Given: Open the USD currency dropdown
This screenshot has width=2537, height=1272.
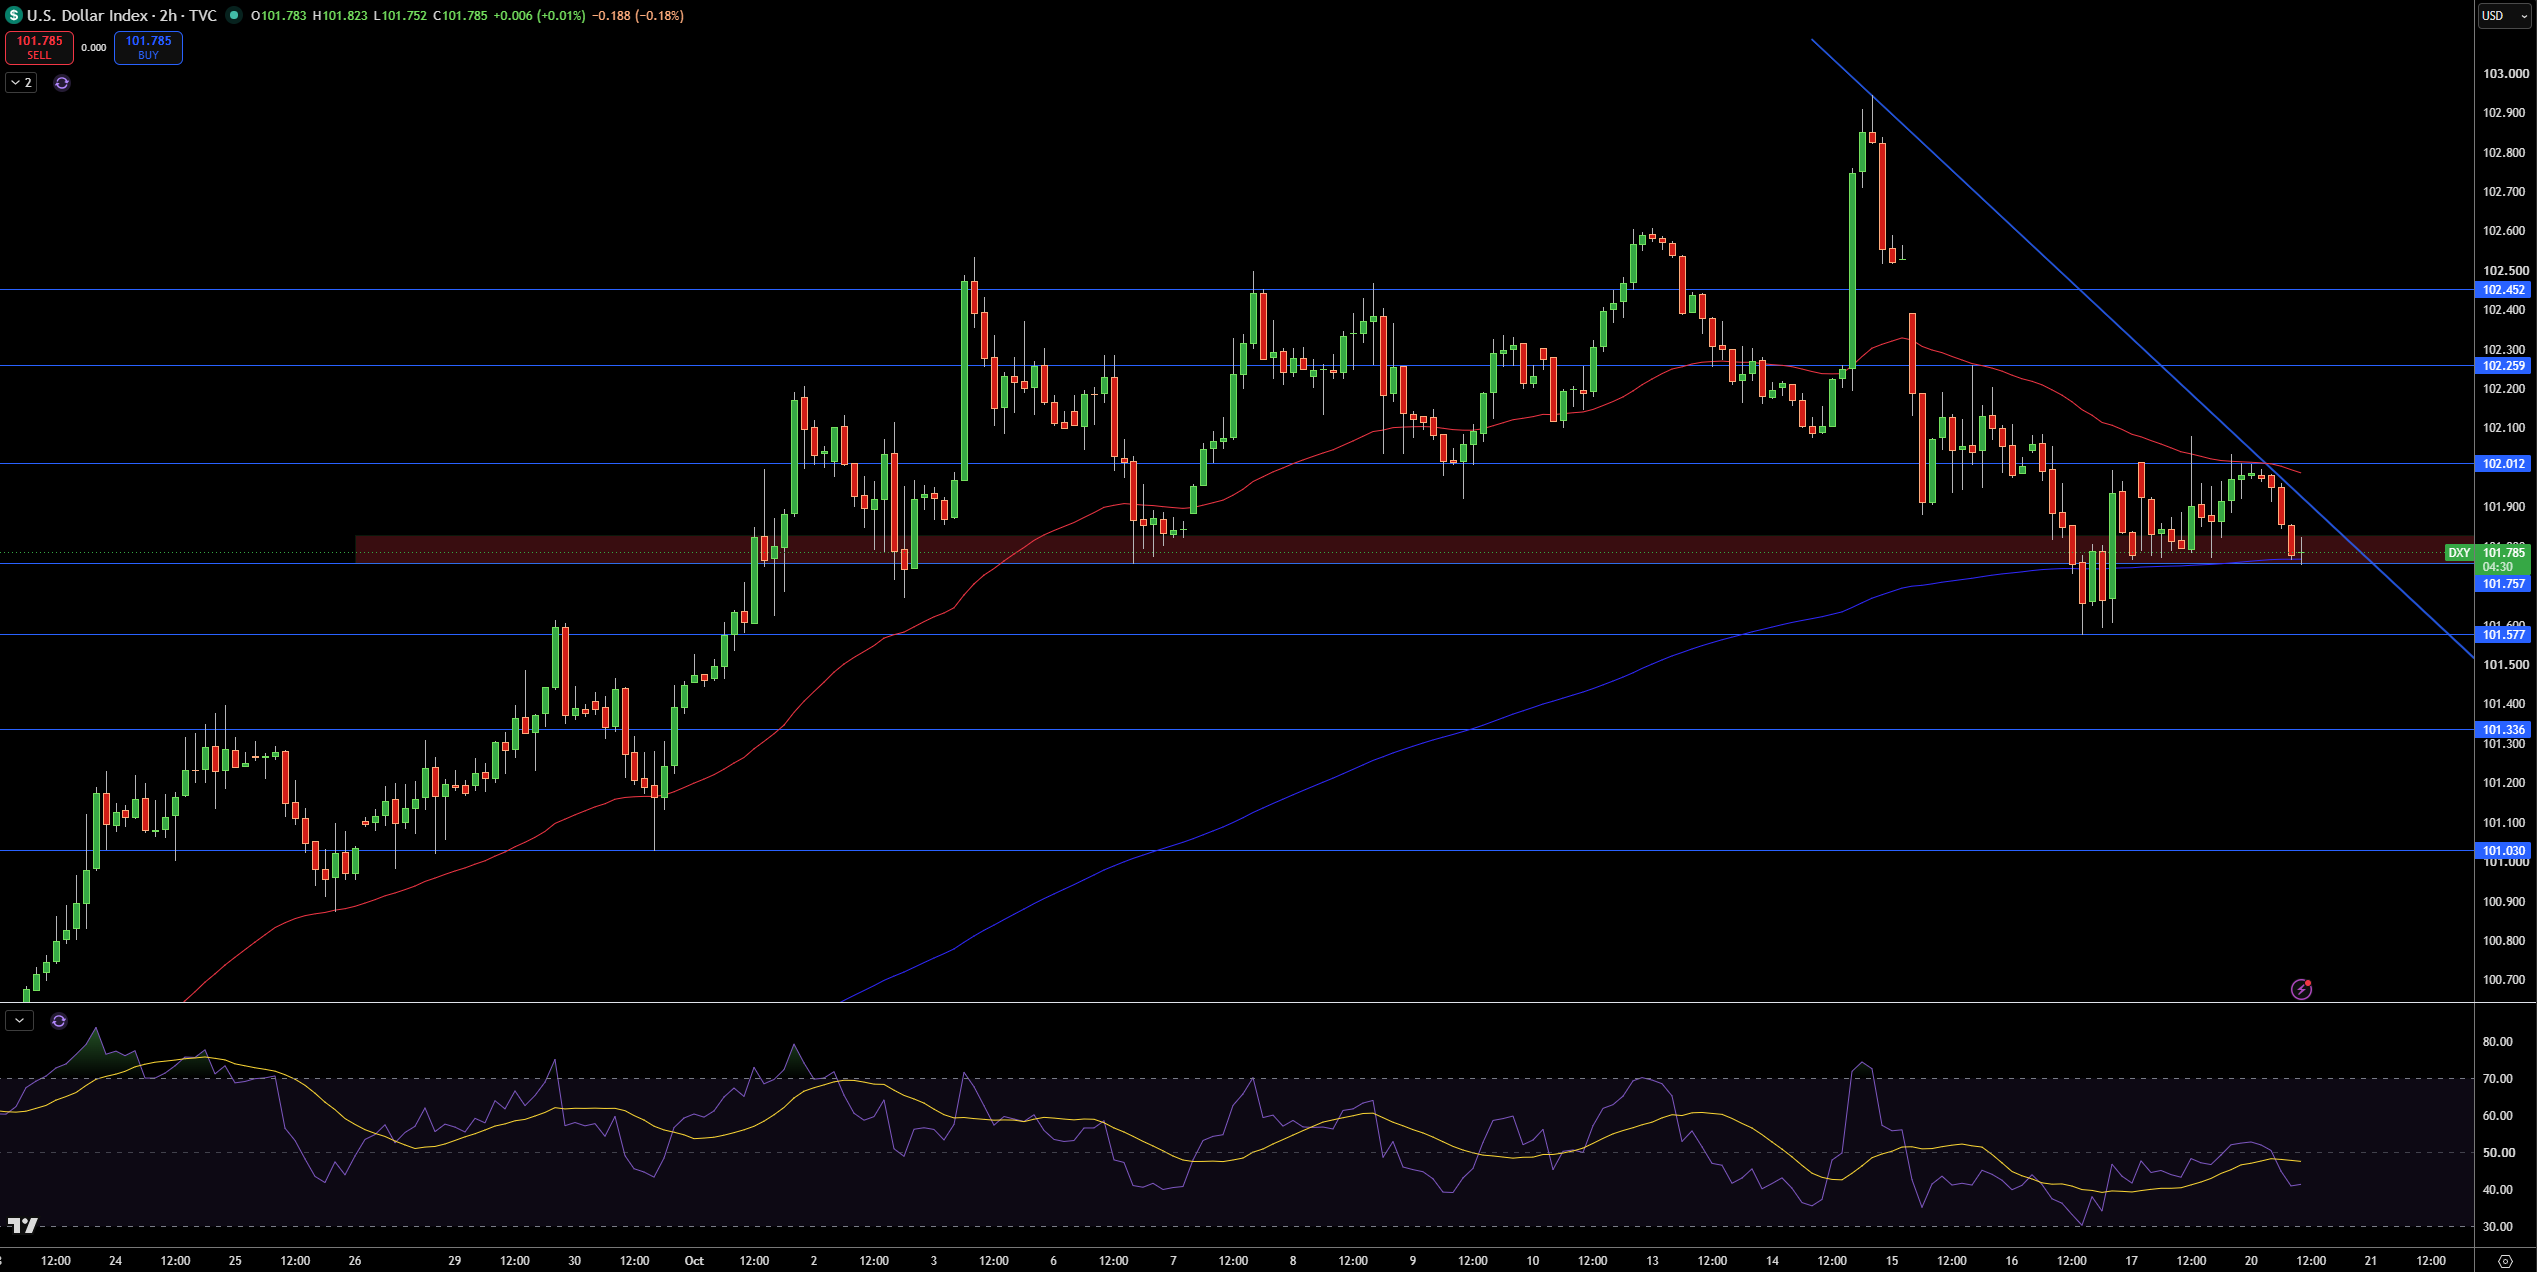Looking at the screenshot, I should click(x=2505, y=15).
